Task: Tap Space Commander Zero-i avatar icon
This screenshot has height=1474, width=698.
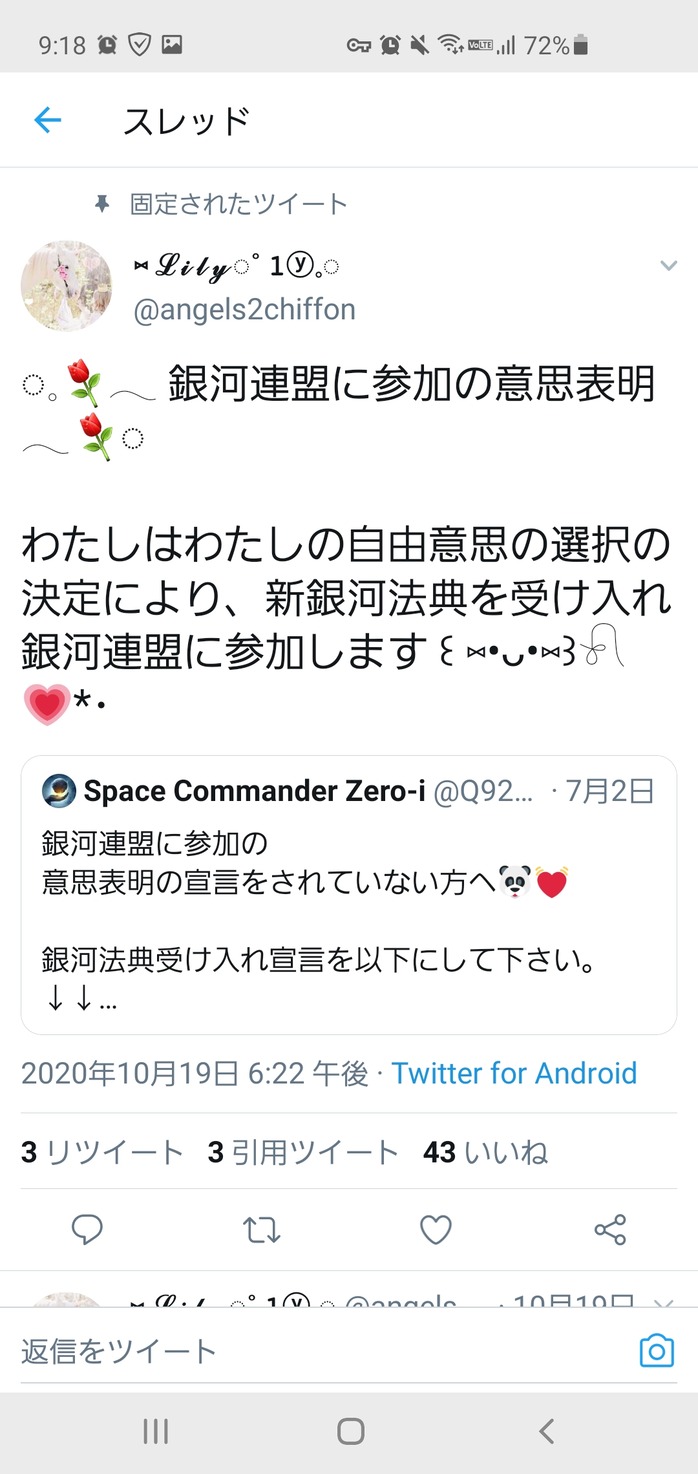Action: pos(59,791)
